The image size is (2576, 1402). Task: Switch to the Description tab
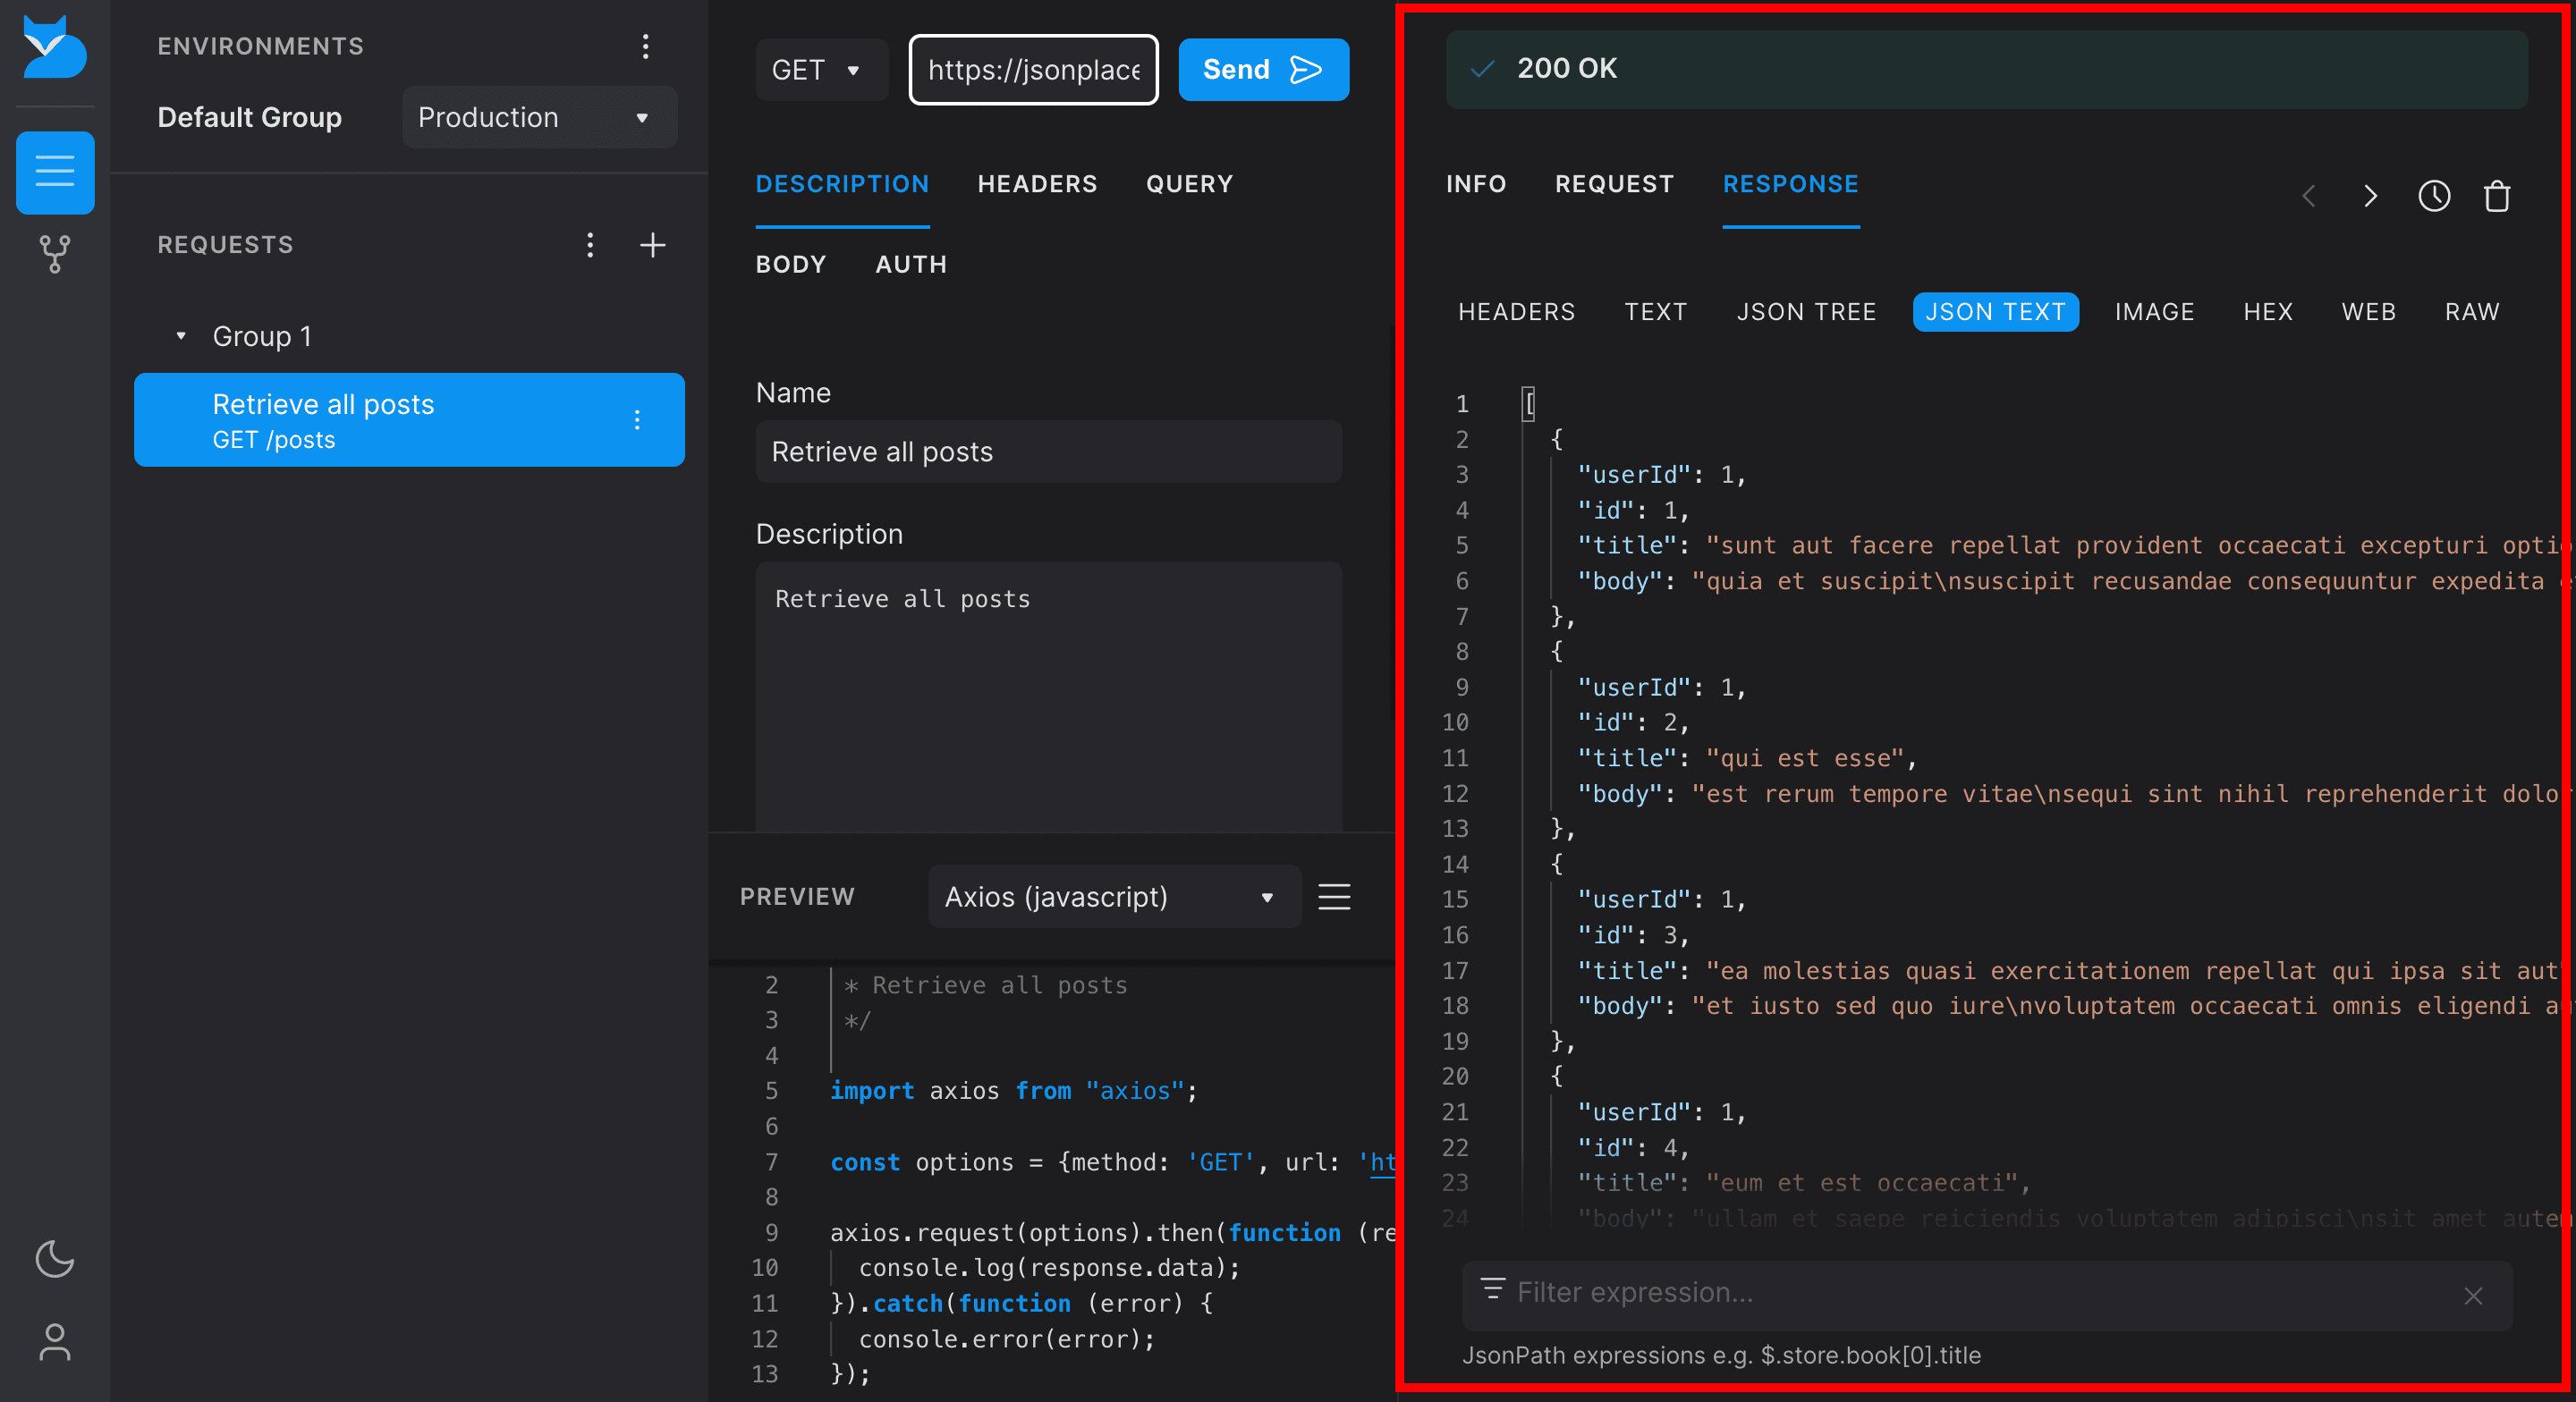coord(842,184)
